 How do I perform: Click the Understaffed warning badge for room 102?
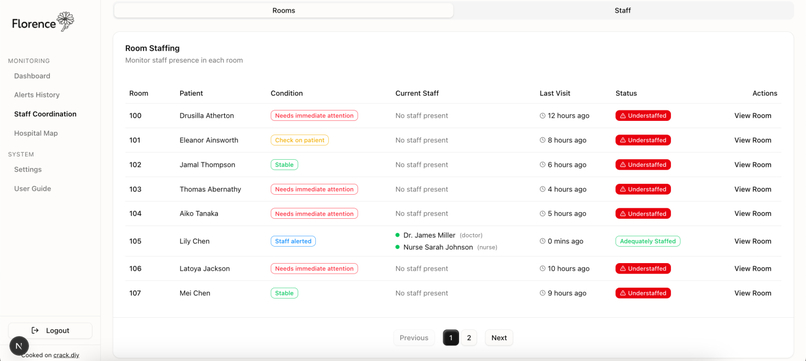coord(643,165)
